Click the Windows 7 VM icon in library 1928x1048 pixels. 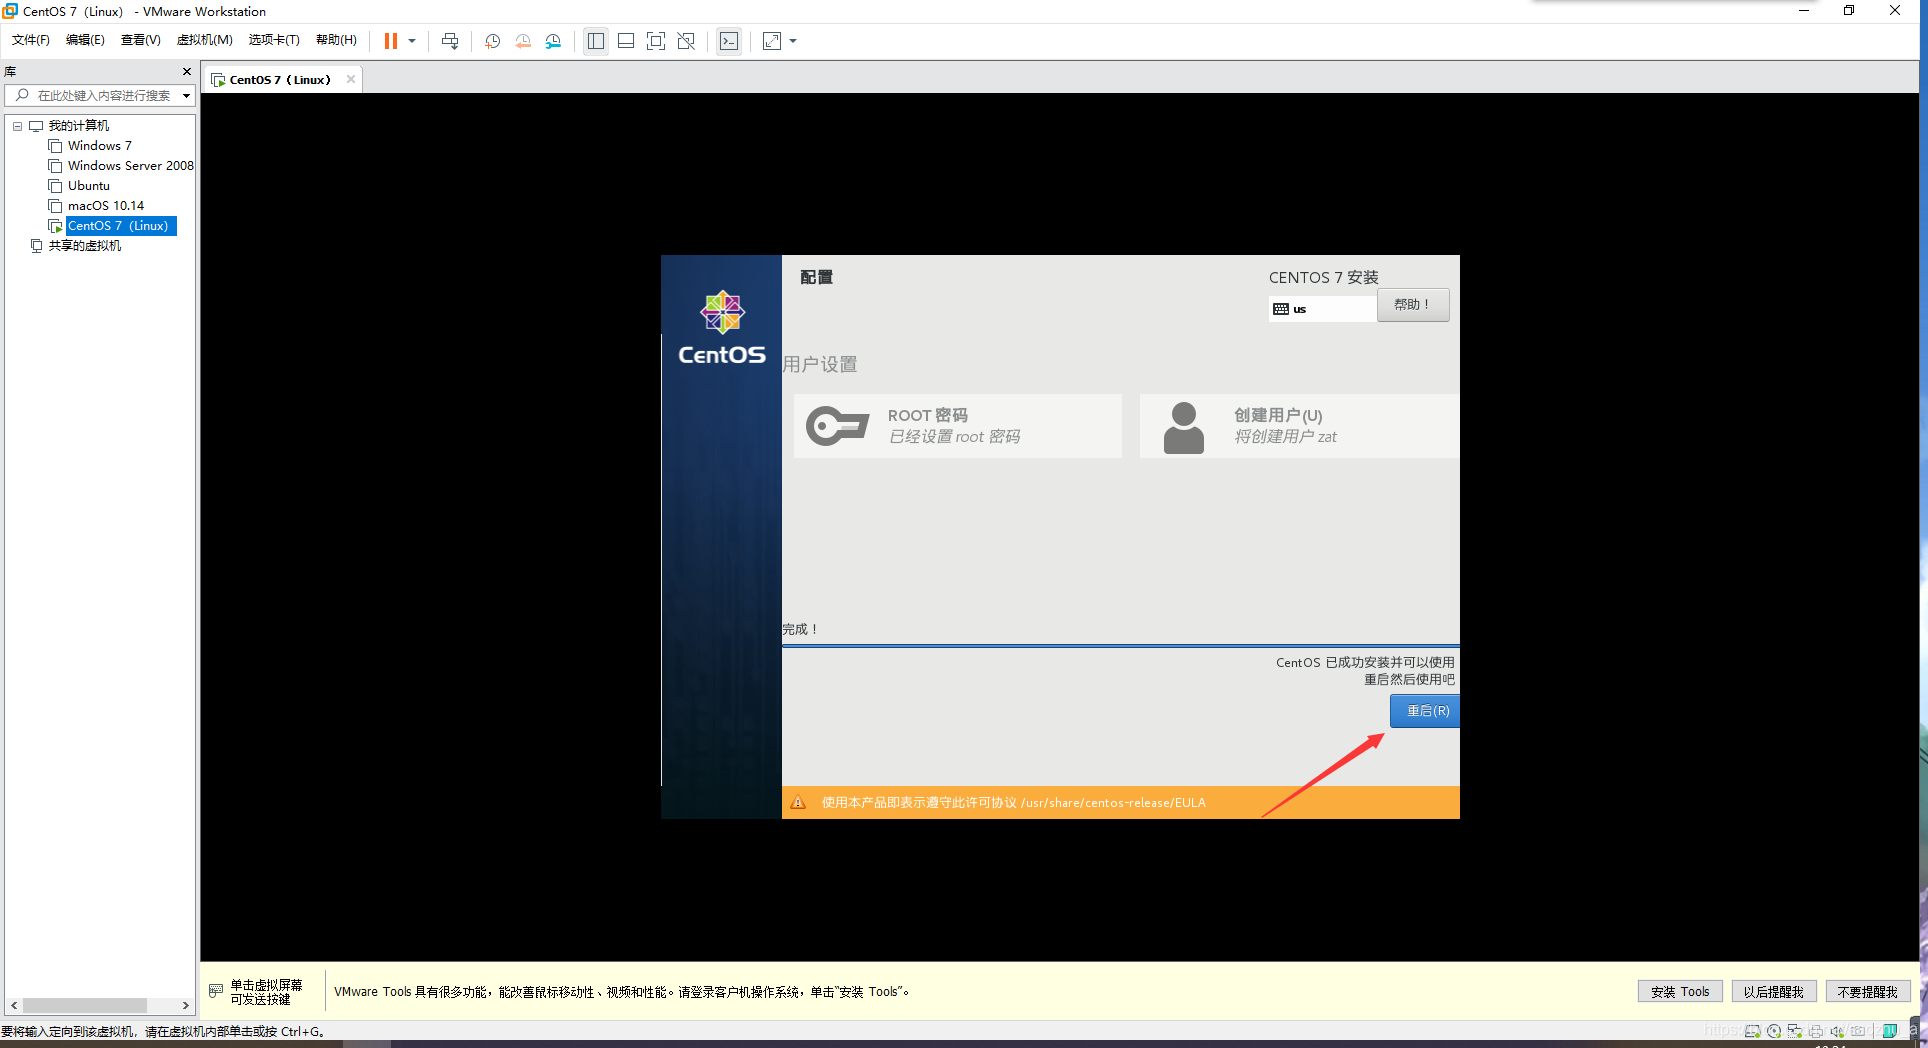pos(55,146)
